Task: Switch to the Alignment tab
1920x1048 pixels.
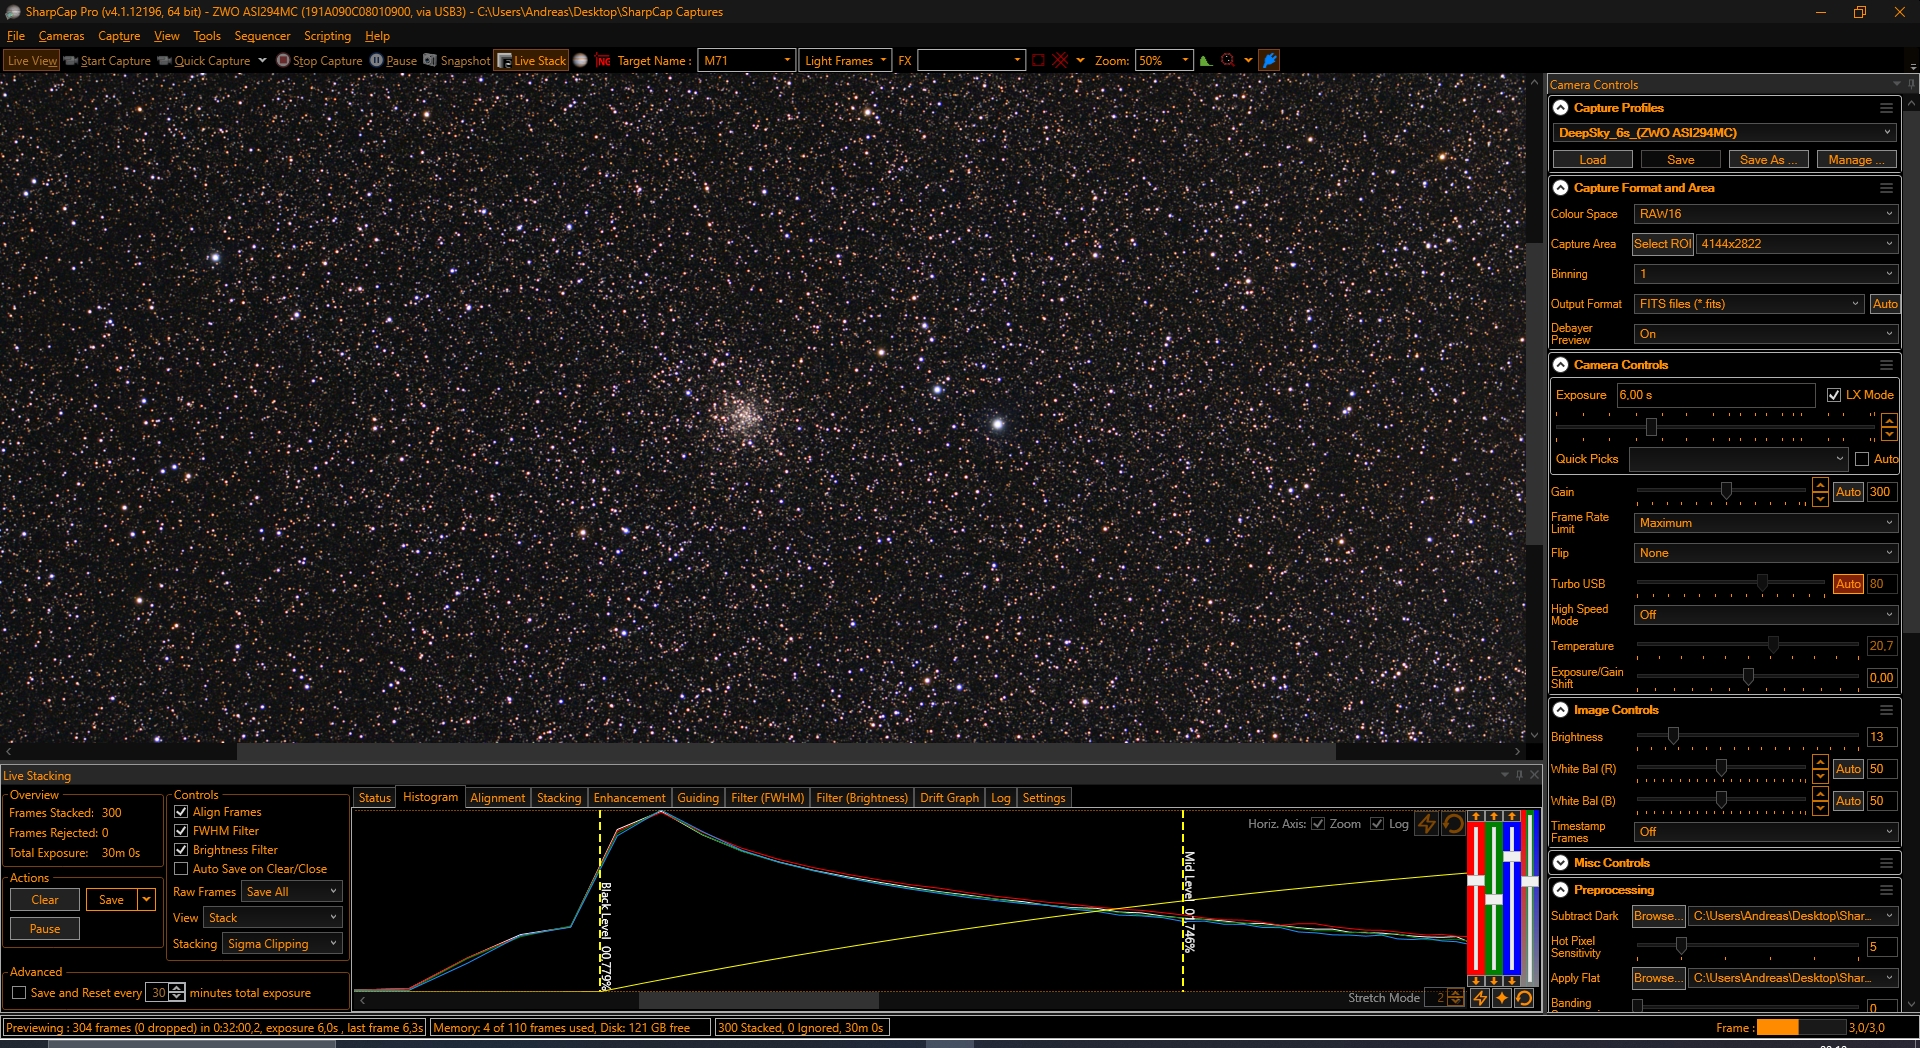Action: (497, 798)
